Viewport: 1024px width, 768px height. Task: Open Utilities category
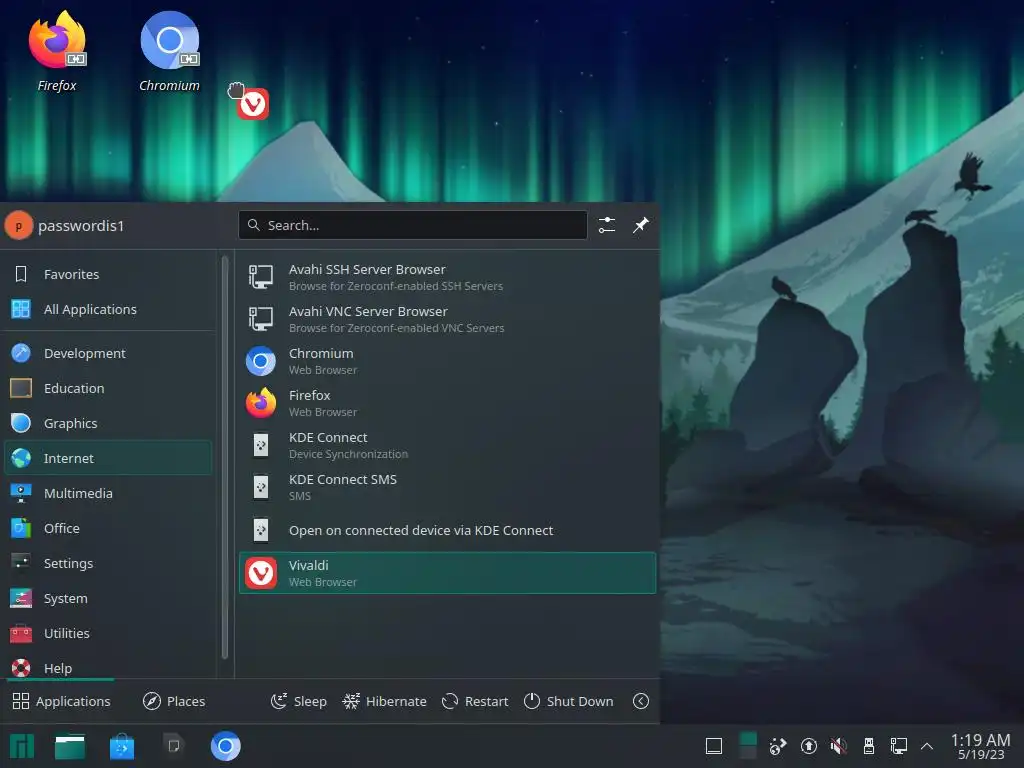coord(108,633)
